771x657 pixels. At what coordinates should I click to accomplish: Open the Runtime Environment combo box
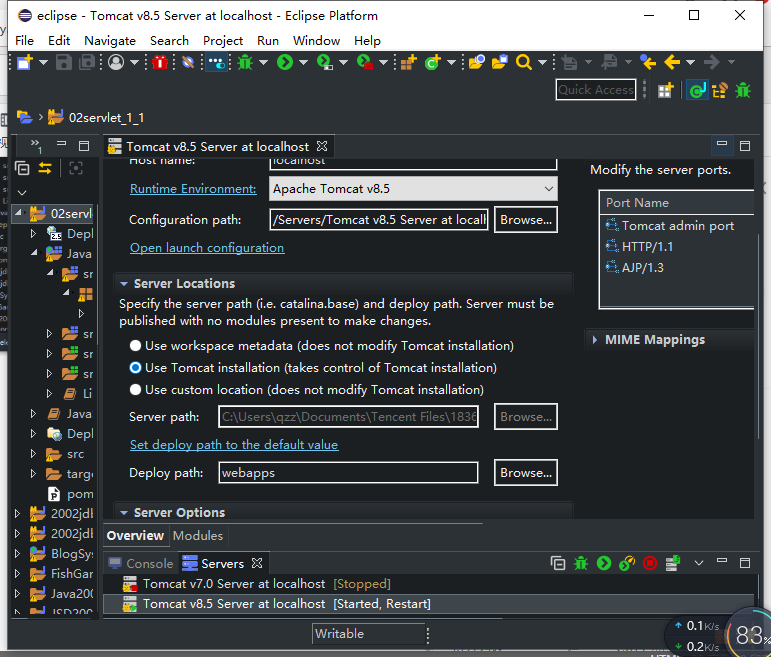[413, 189]
